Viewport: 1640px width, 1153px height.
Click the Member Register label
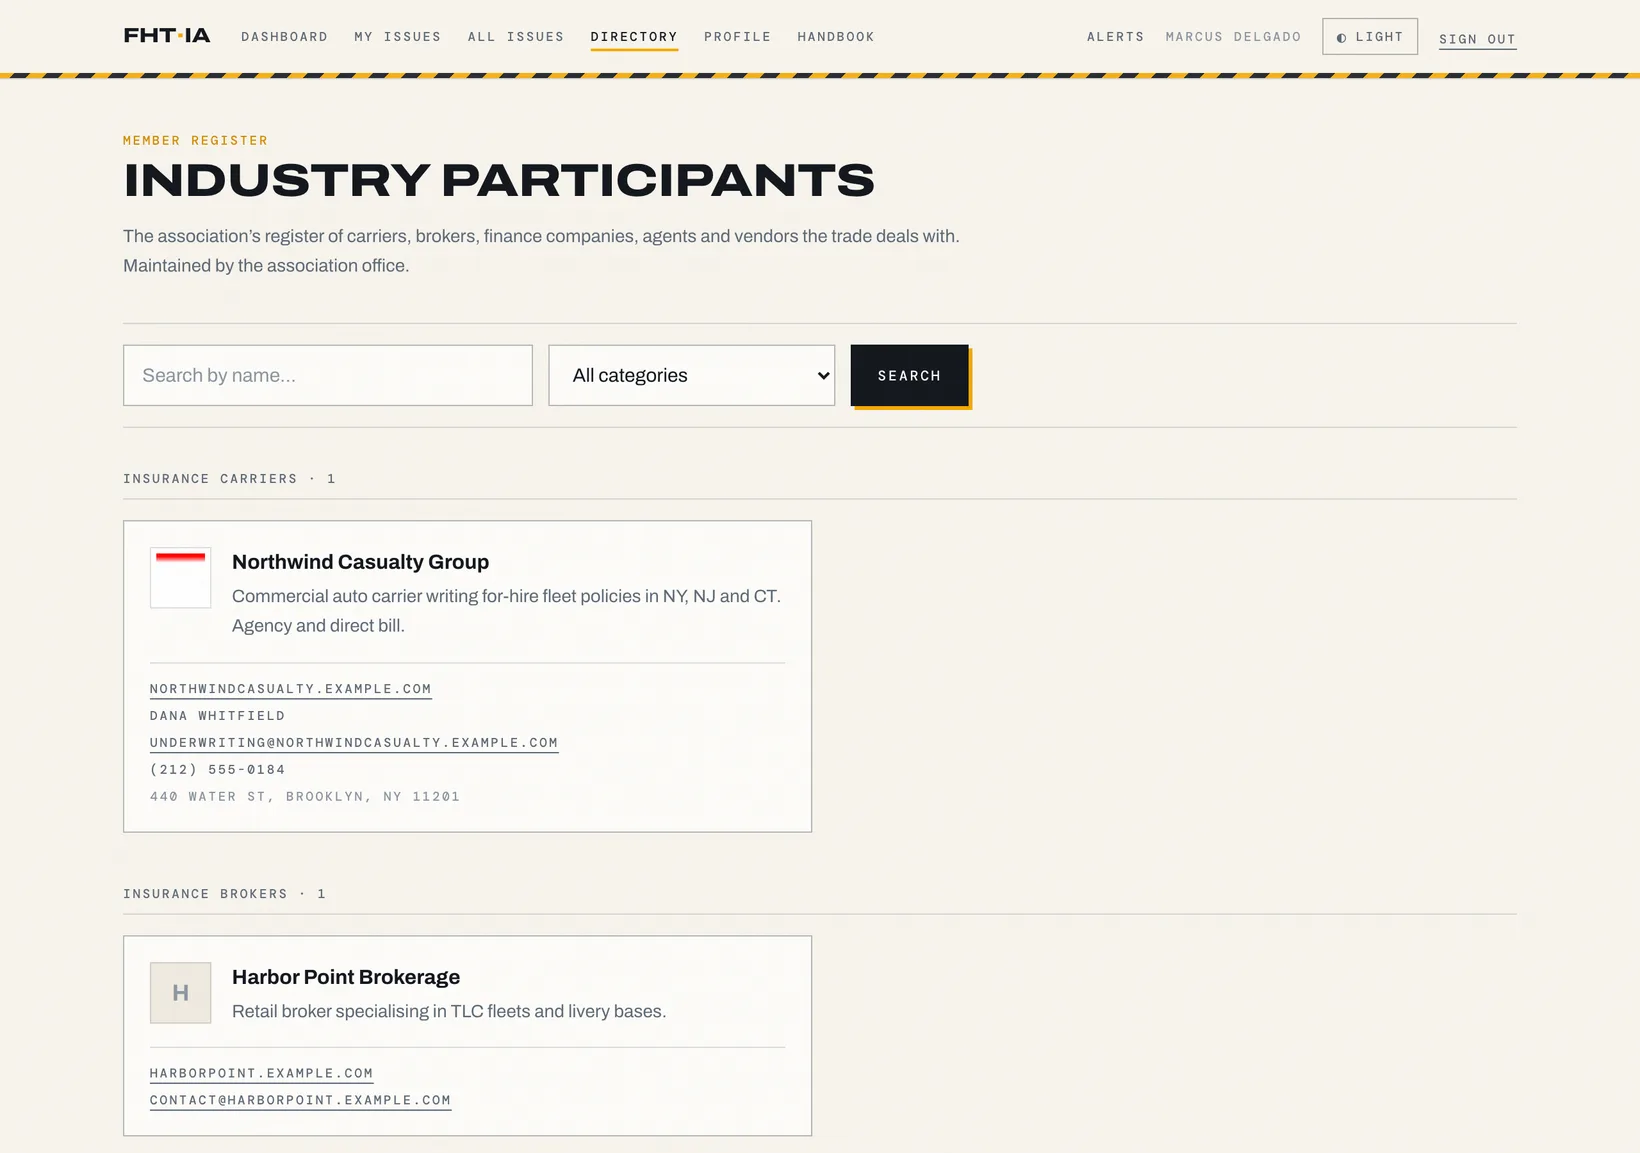[x=195, y=141]
